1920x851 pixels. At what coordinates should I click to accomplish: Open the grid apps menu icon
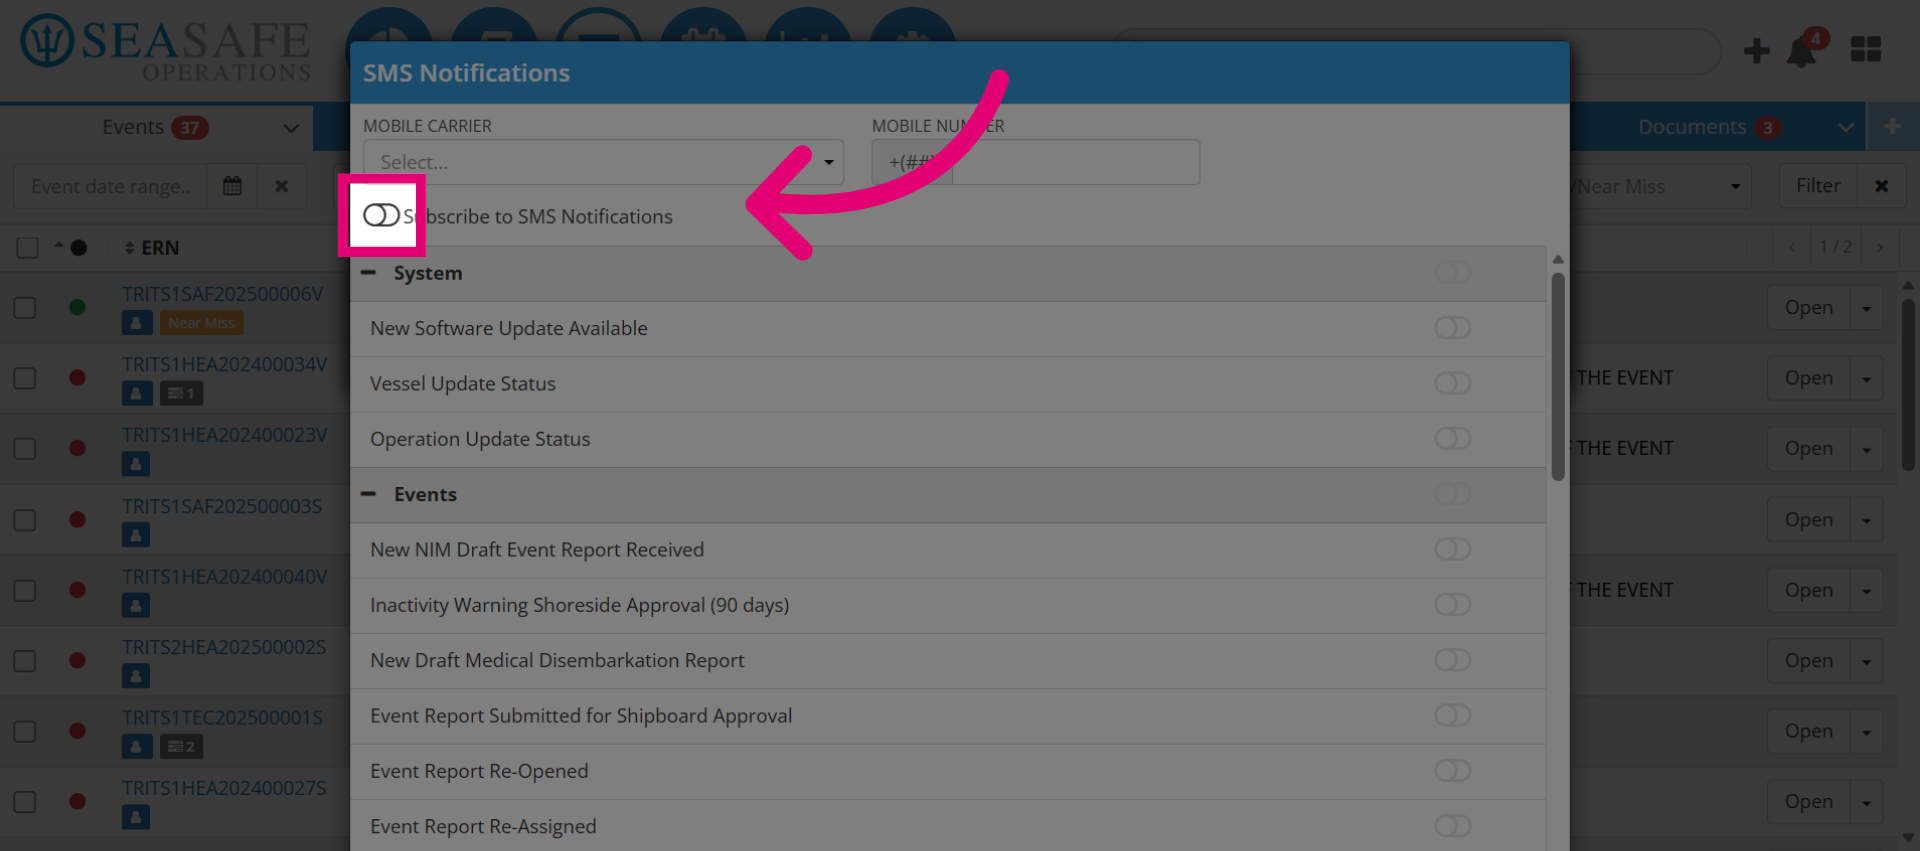tap(1866, 49)
